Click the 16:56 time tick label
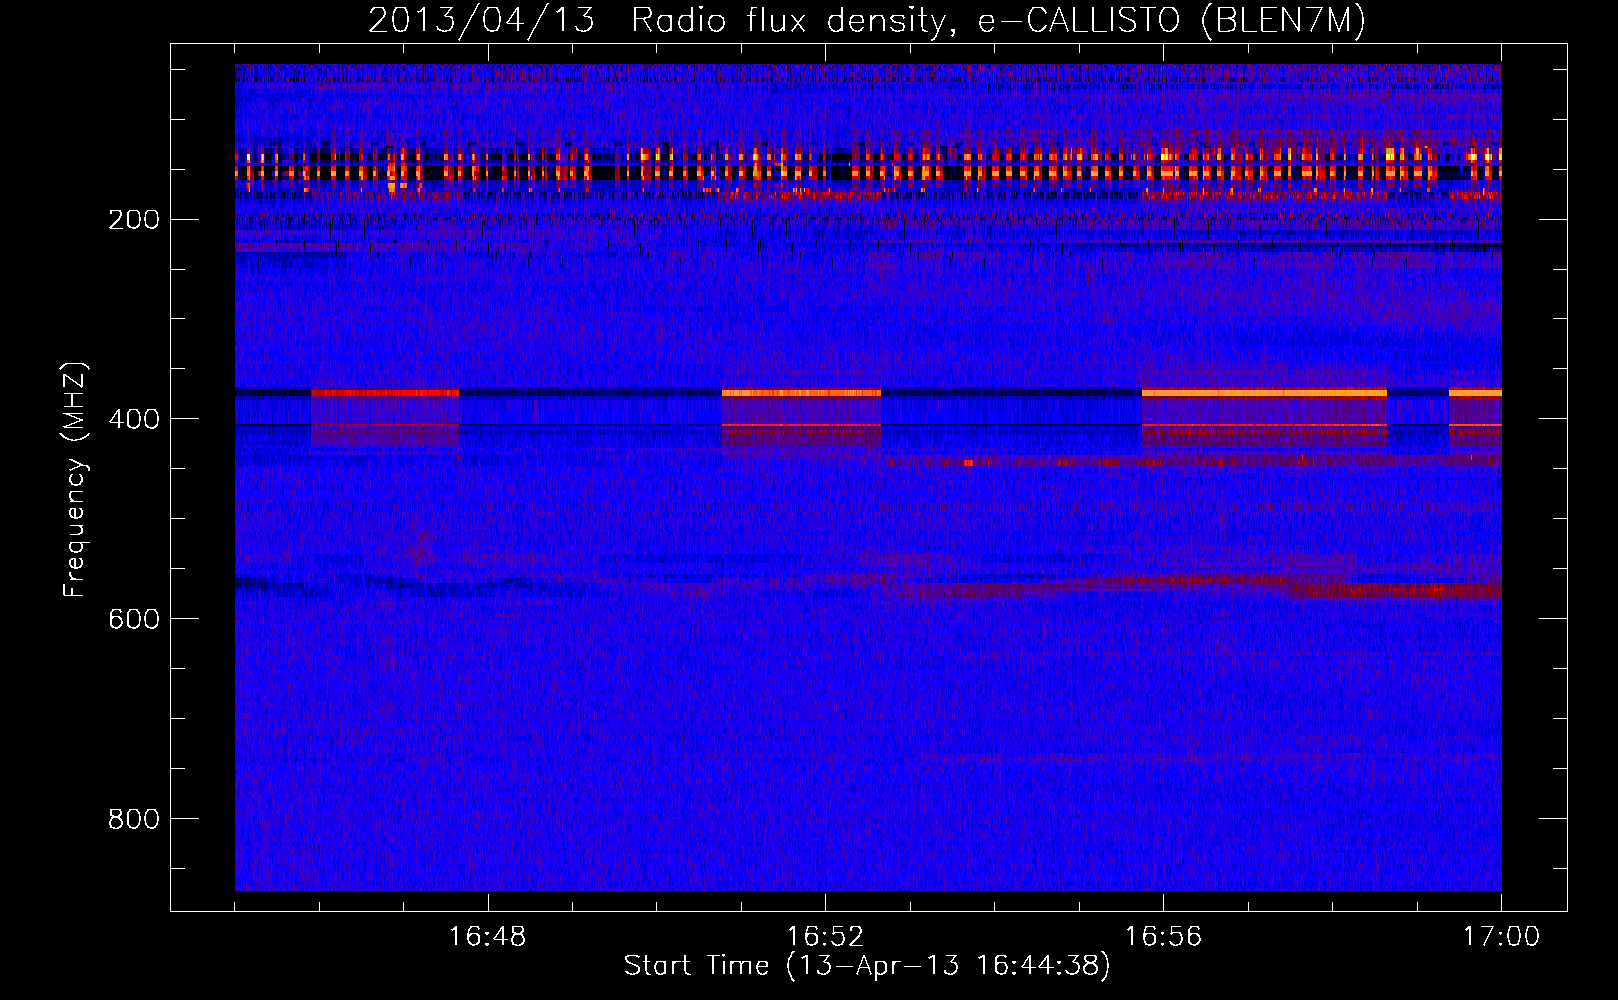 (1163, 937)
